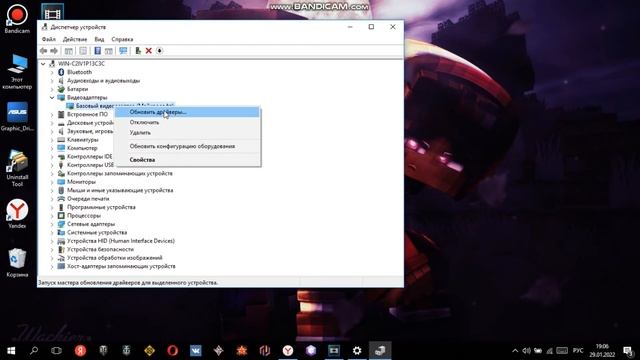The image size is (640, 360).
Task: Open the Windows Start menu
Action: click(x=11, y=351)
